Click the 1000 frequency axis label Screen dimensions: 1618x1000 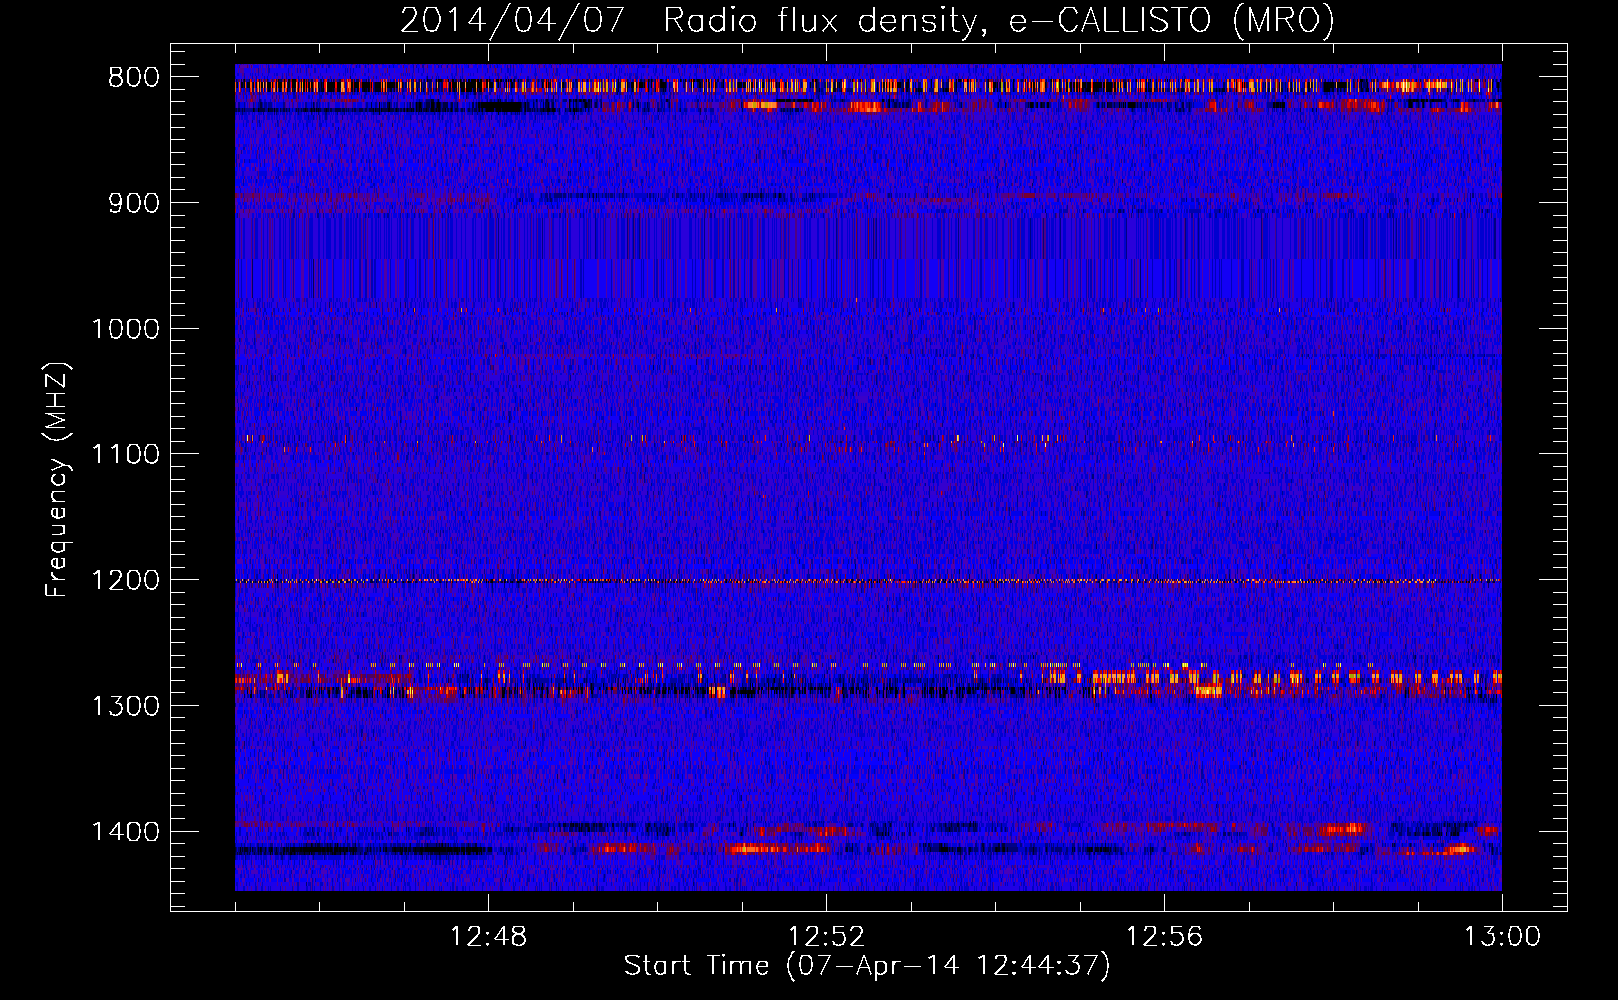point(125,329)
